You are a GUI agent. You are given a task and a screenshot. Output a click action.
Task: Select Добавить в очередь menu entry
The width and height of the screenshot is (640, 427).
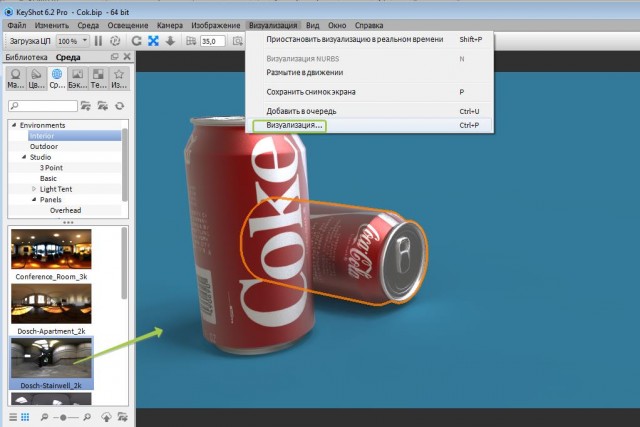(301, 110)
